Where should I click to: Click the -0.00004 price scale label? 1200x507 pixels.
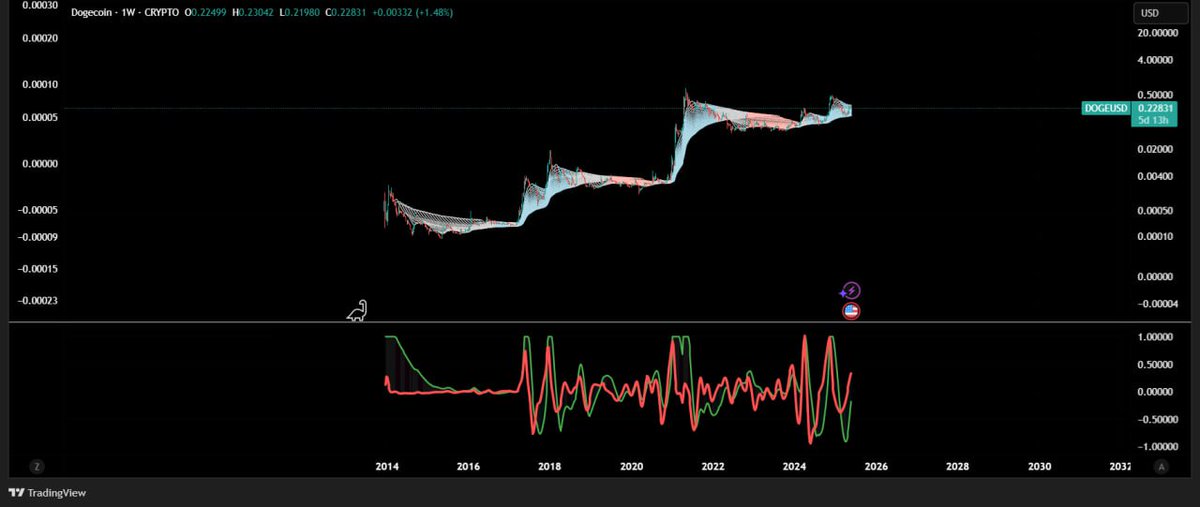coord(1159,304)
